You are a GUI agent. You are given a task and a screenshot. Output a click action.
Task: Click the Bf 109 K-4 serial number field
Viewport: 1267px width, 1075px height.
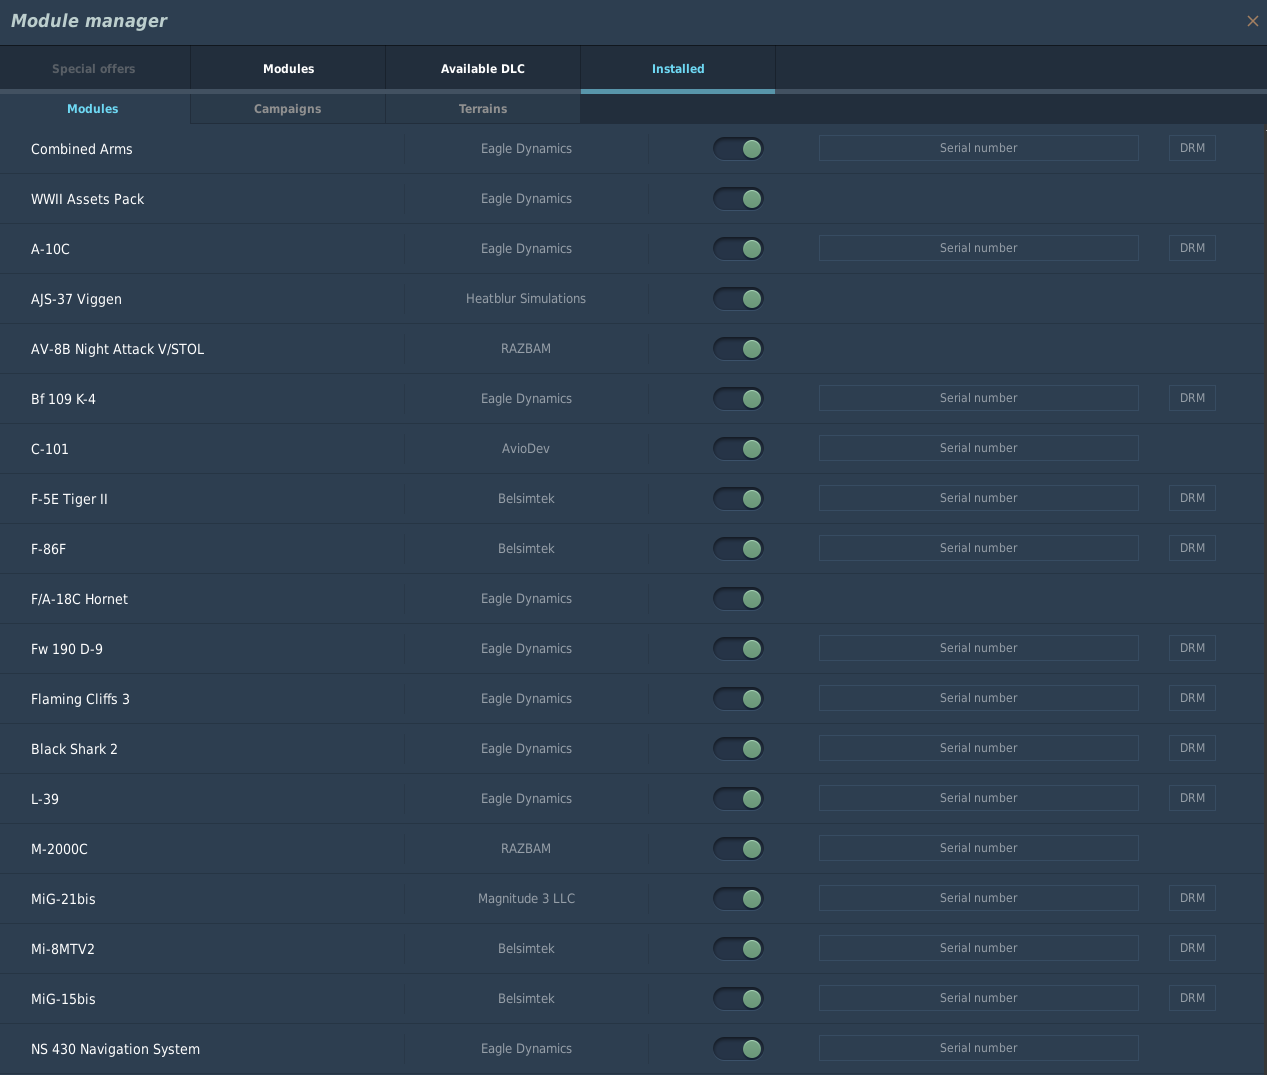point(978,398)
